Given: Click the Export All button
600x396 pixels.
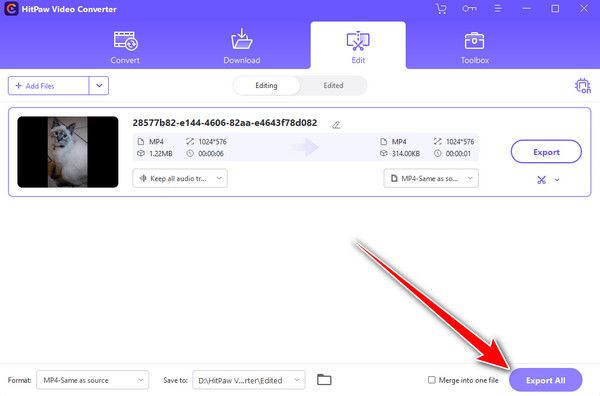Looking at the screenshot, I should point(546,380).
